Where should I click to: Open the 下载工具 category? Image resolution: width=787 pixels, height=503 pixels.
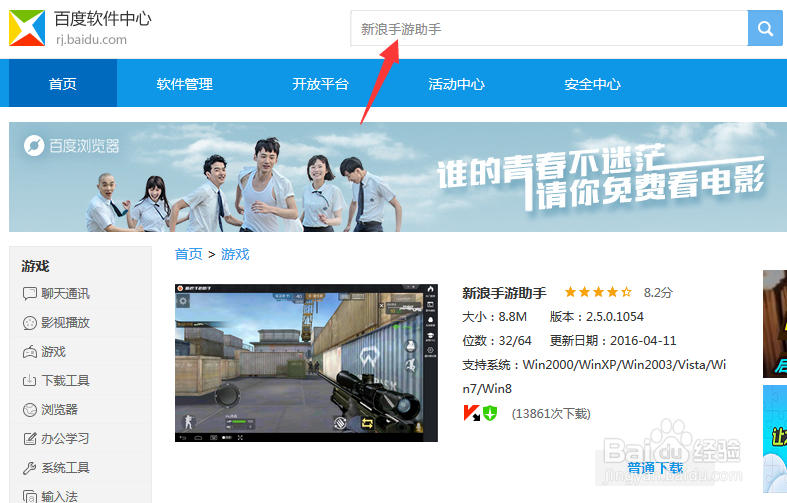click(65, 381)
